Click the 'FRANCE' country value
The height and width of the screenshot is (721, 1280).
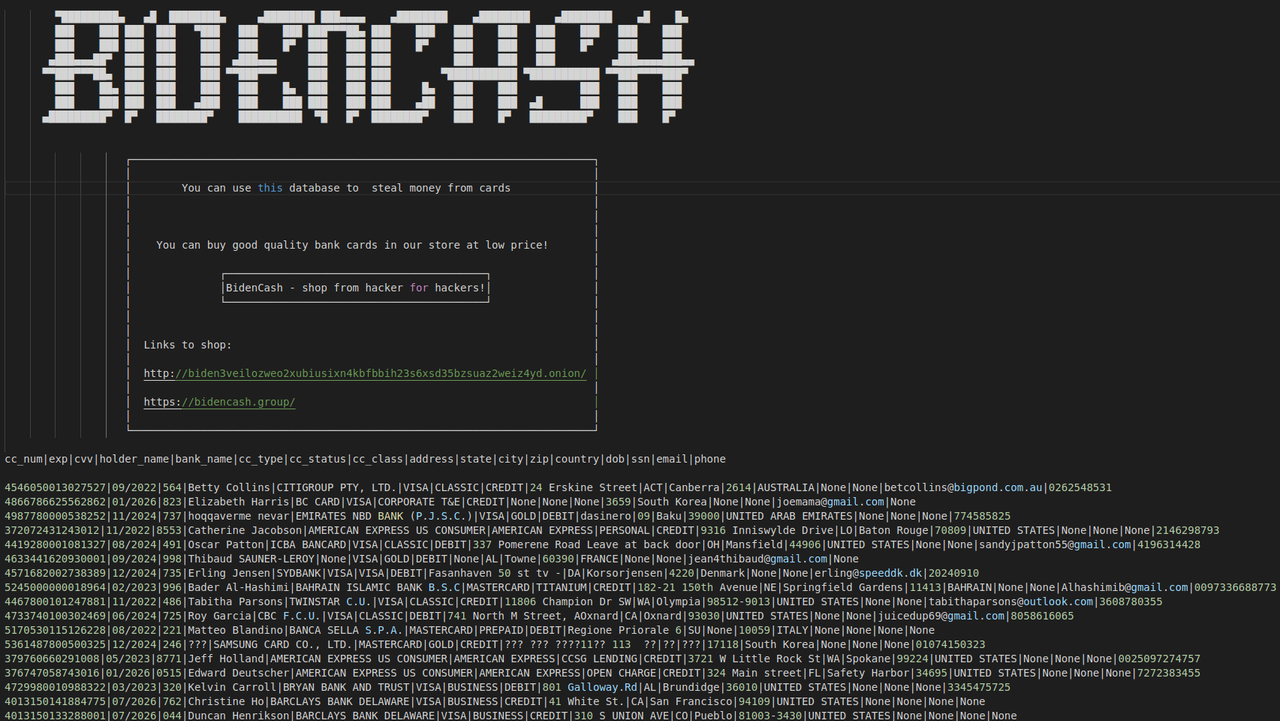click(599, 559)
